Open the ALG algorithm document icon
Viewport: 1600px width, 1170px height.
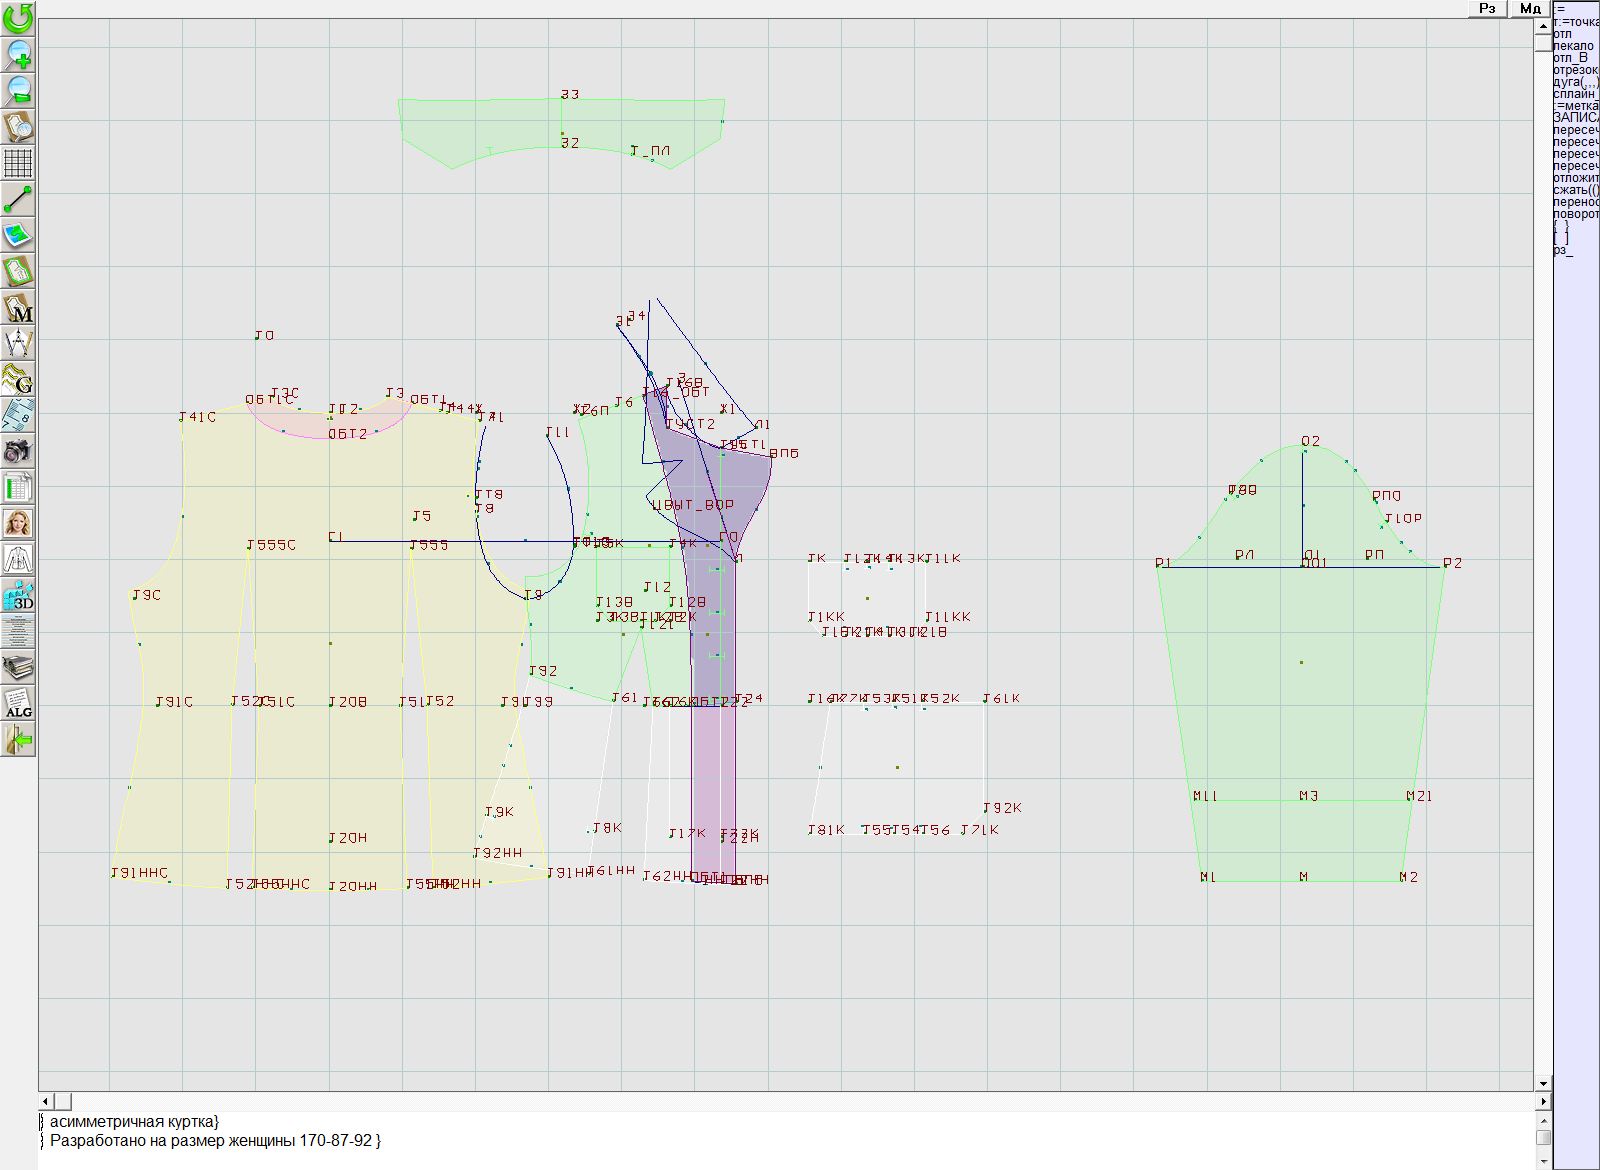[x=18, y=703]
